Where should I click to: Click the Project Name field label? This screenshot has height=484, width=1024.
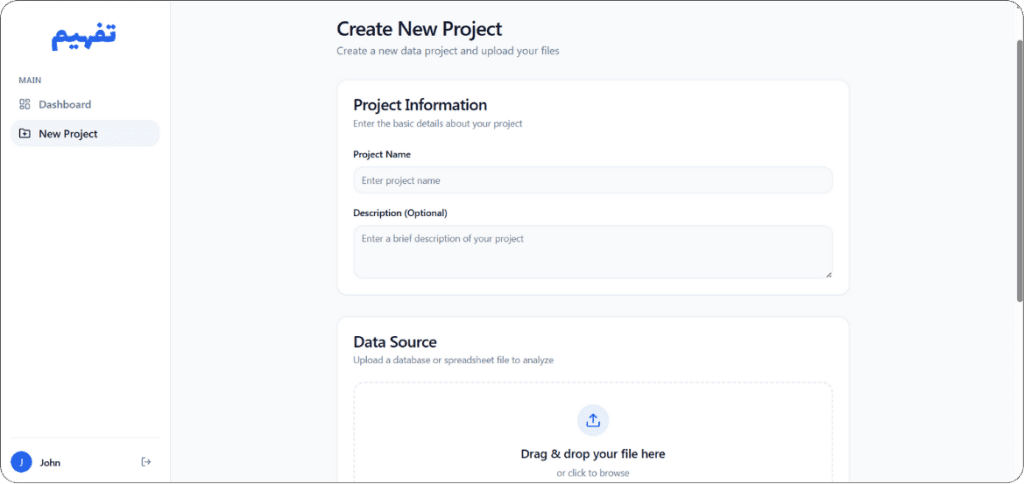(x=382, y=155)
